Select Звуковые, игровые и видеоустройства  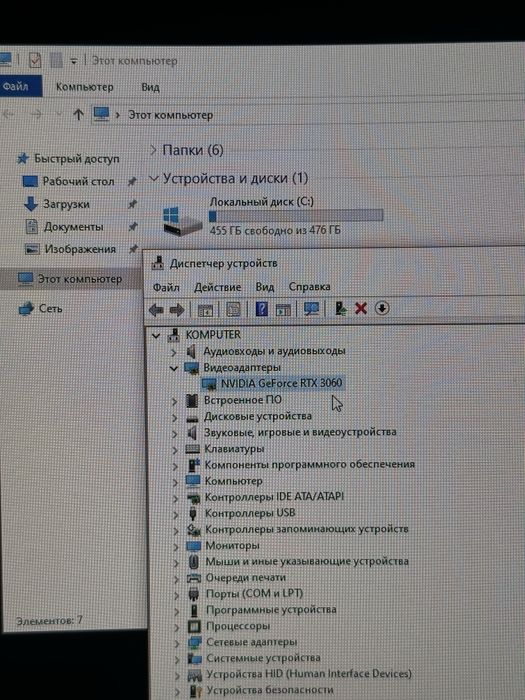click(x=300, y=432)
